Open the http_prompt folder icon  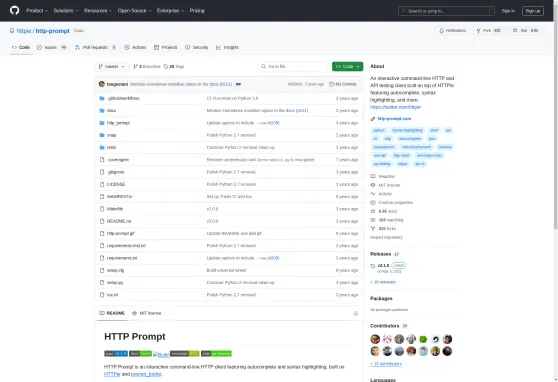click(x=102, y=123)
